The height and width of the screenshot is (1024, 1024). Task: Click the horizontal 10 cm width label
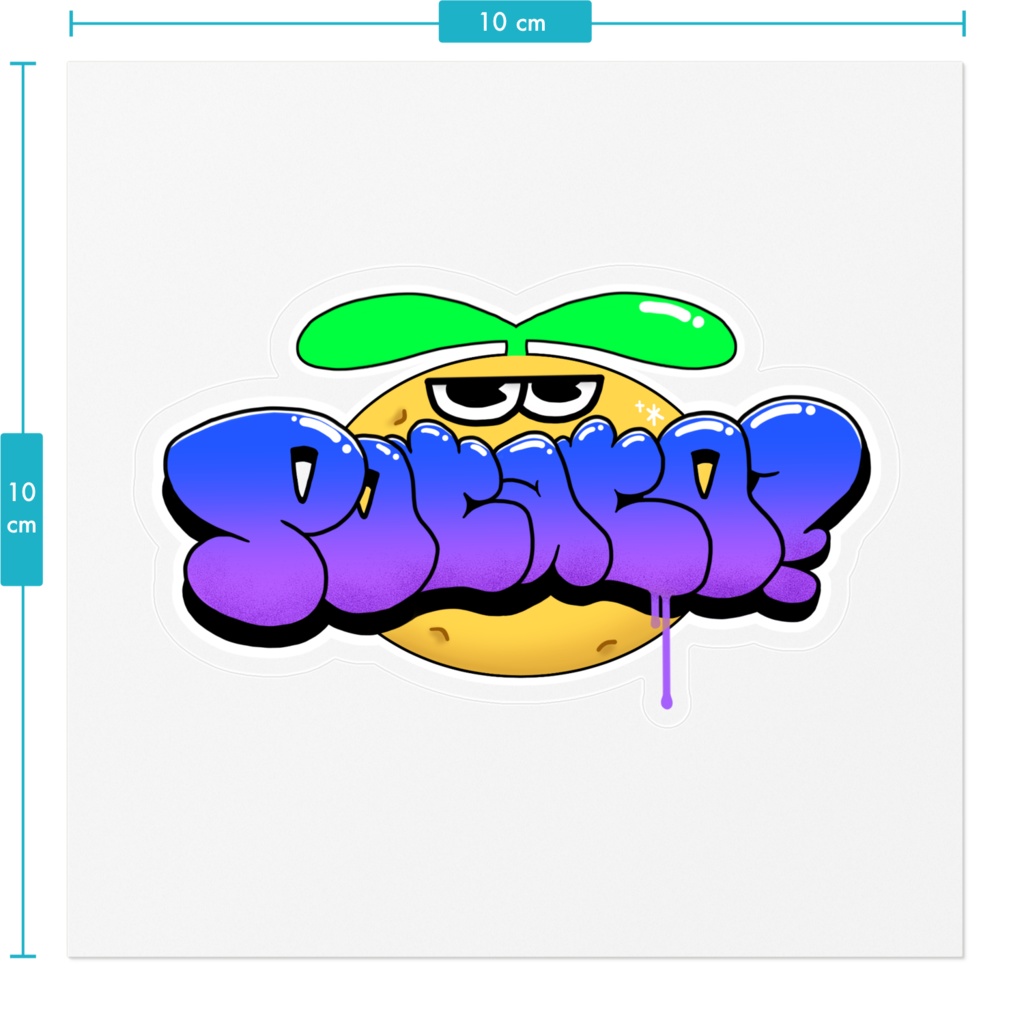515,22
